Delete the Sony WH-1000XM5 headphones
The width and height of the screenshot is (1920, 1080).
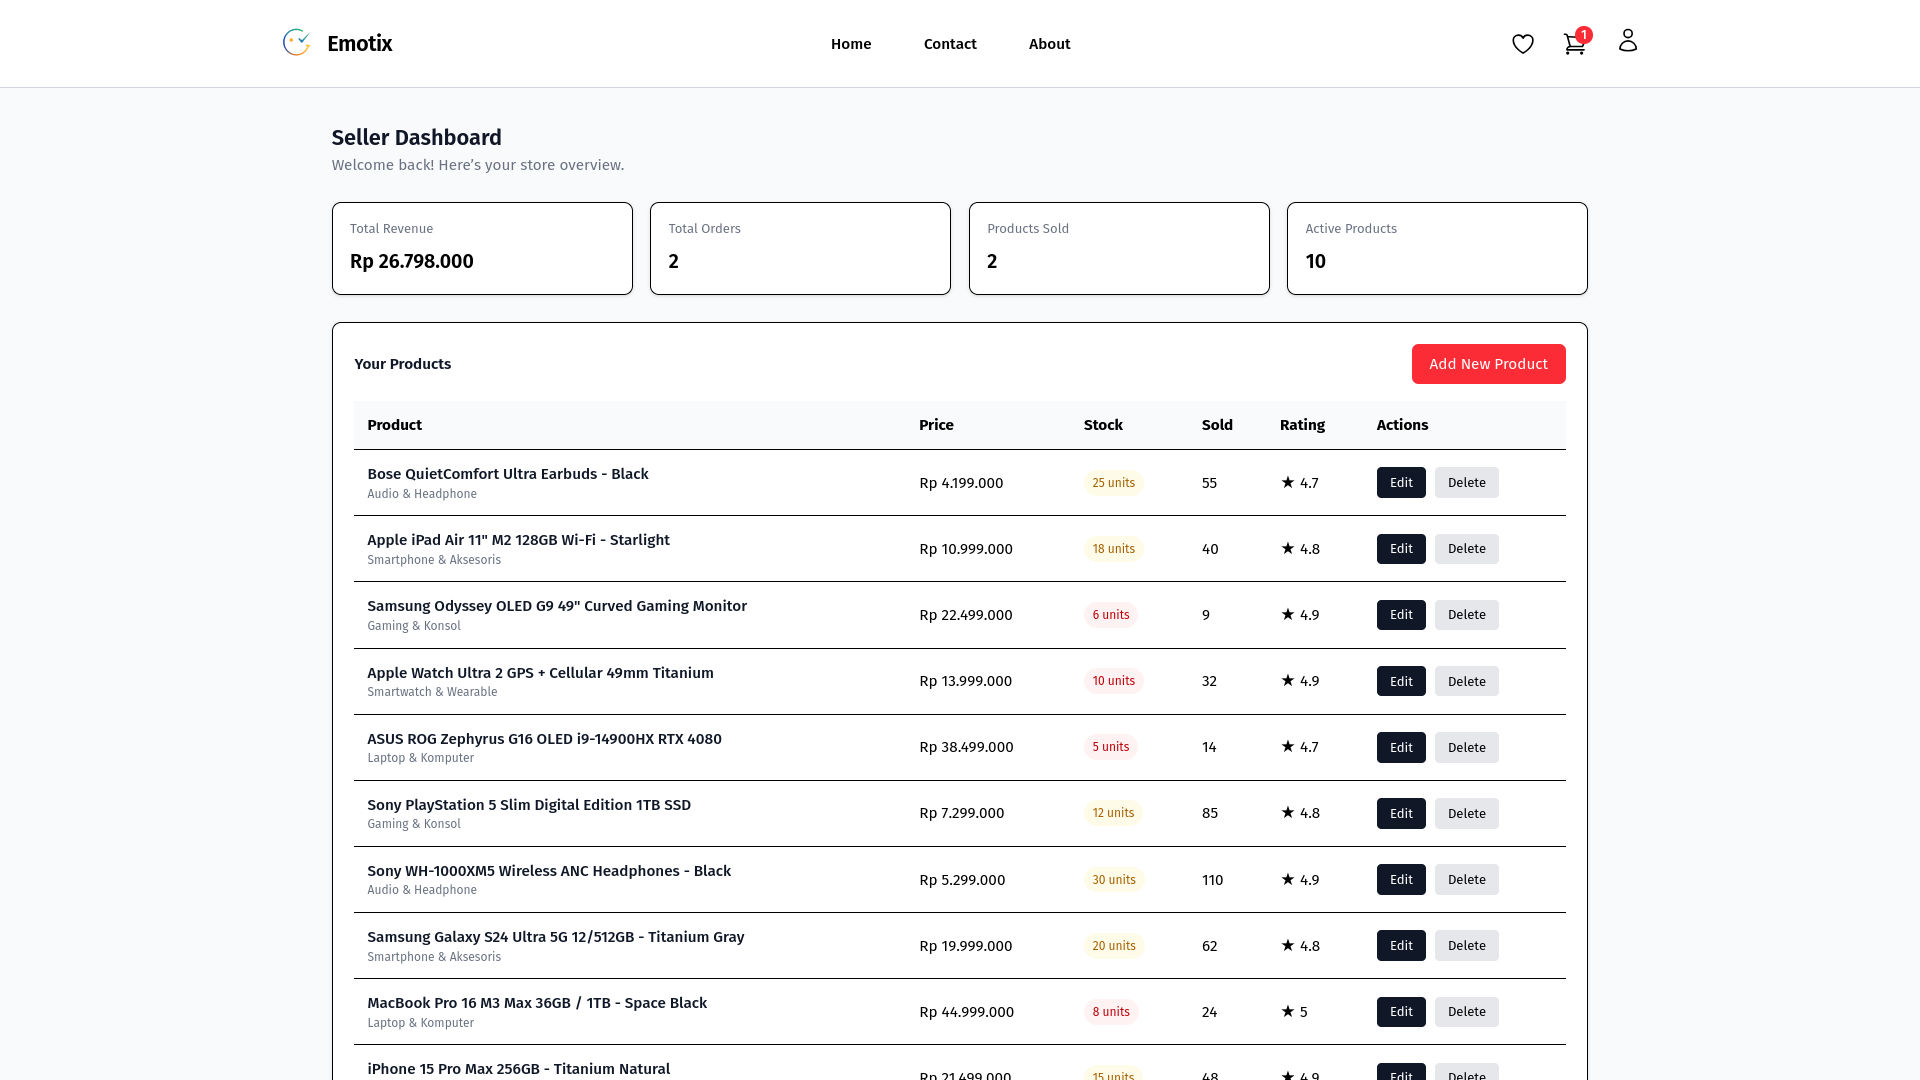click(1467, 880)
